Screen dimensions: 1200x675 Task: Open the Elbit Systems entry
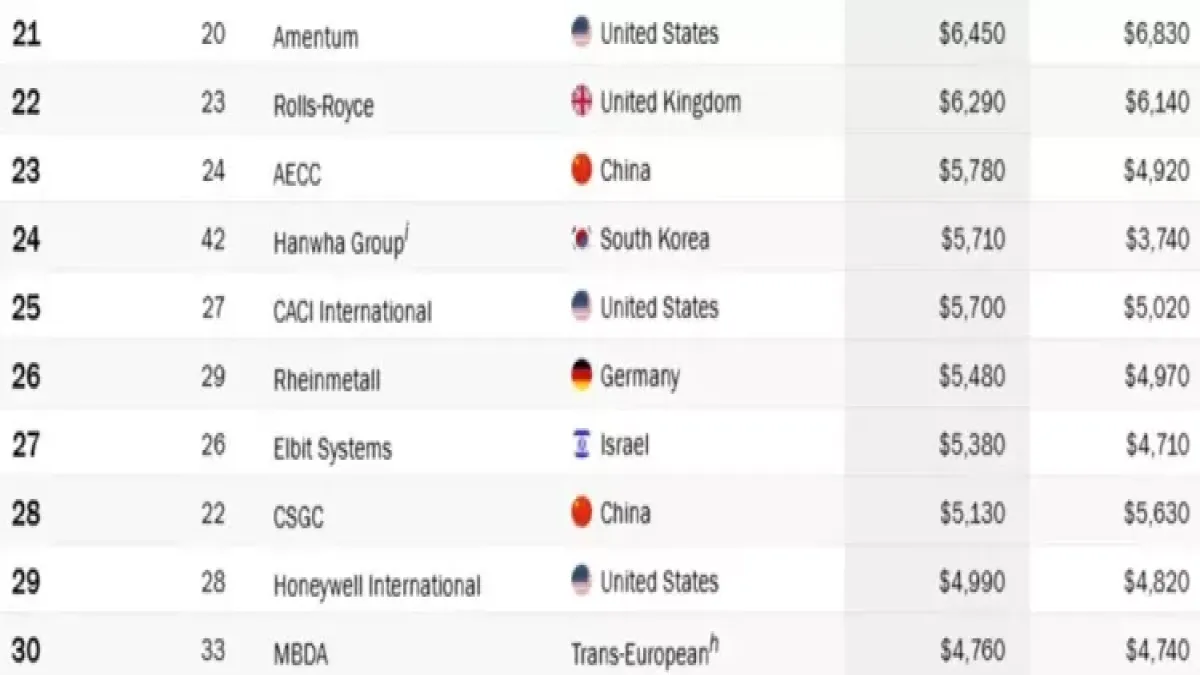pyautogui.click(x=332, y=449)
